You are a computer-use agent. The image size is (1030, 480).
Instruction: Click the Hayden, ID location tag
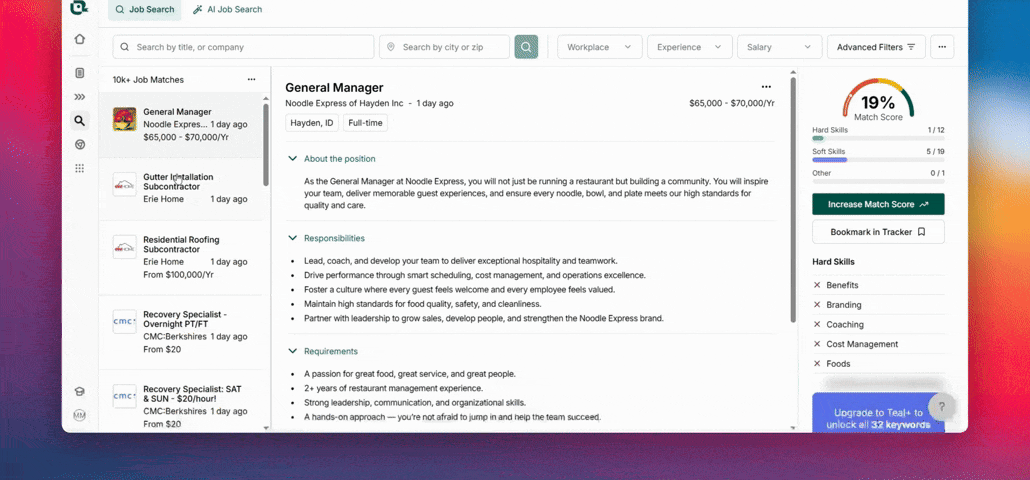coord(312,123)
